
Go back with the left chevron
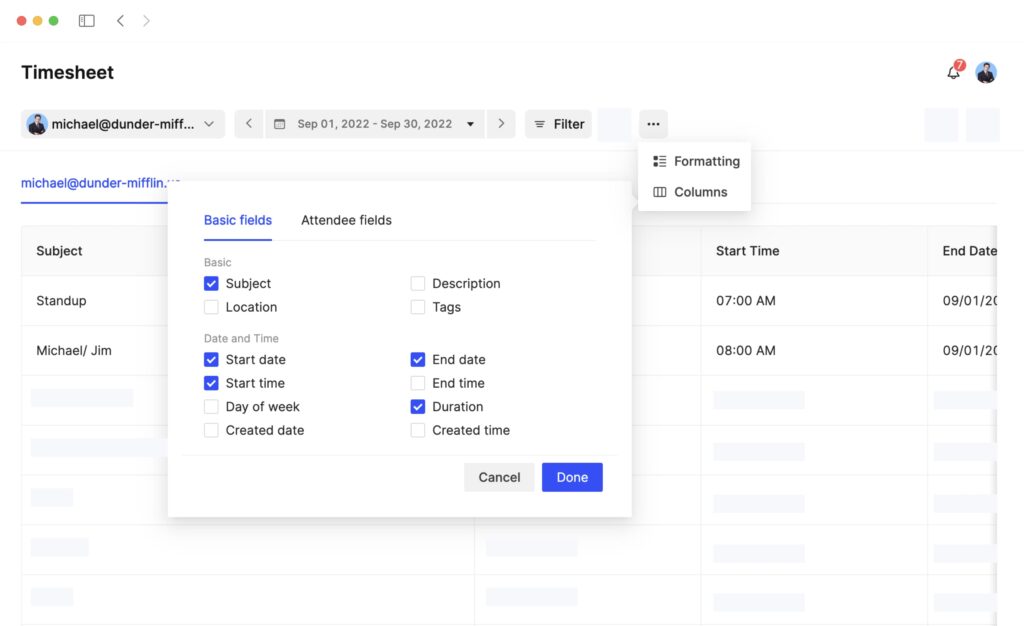120,20
